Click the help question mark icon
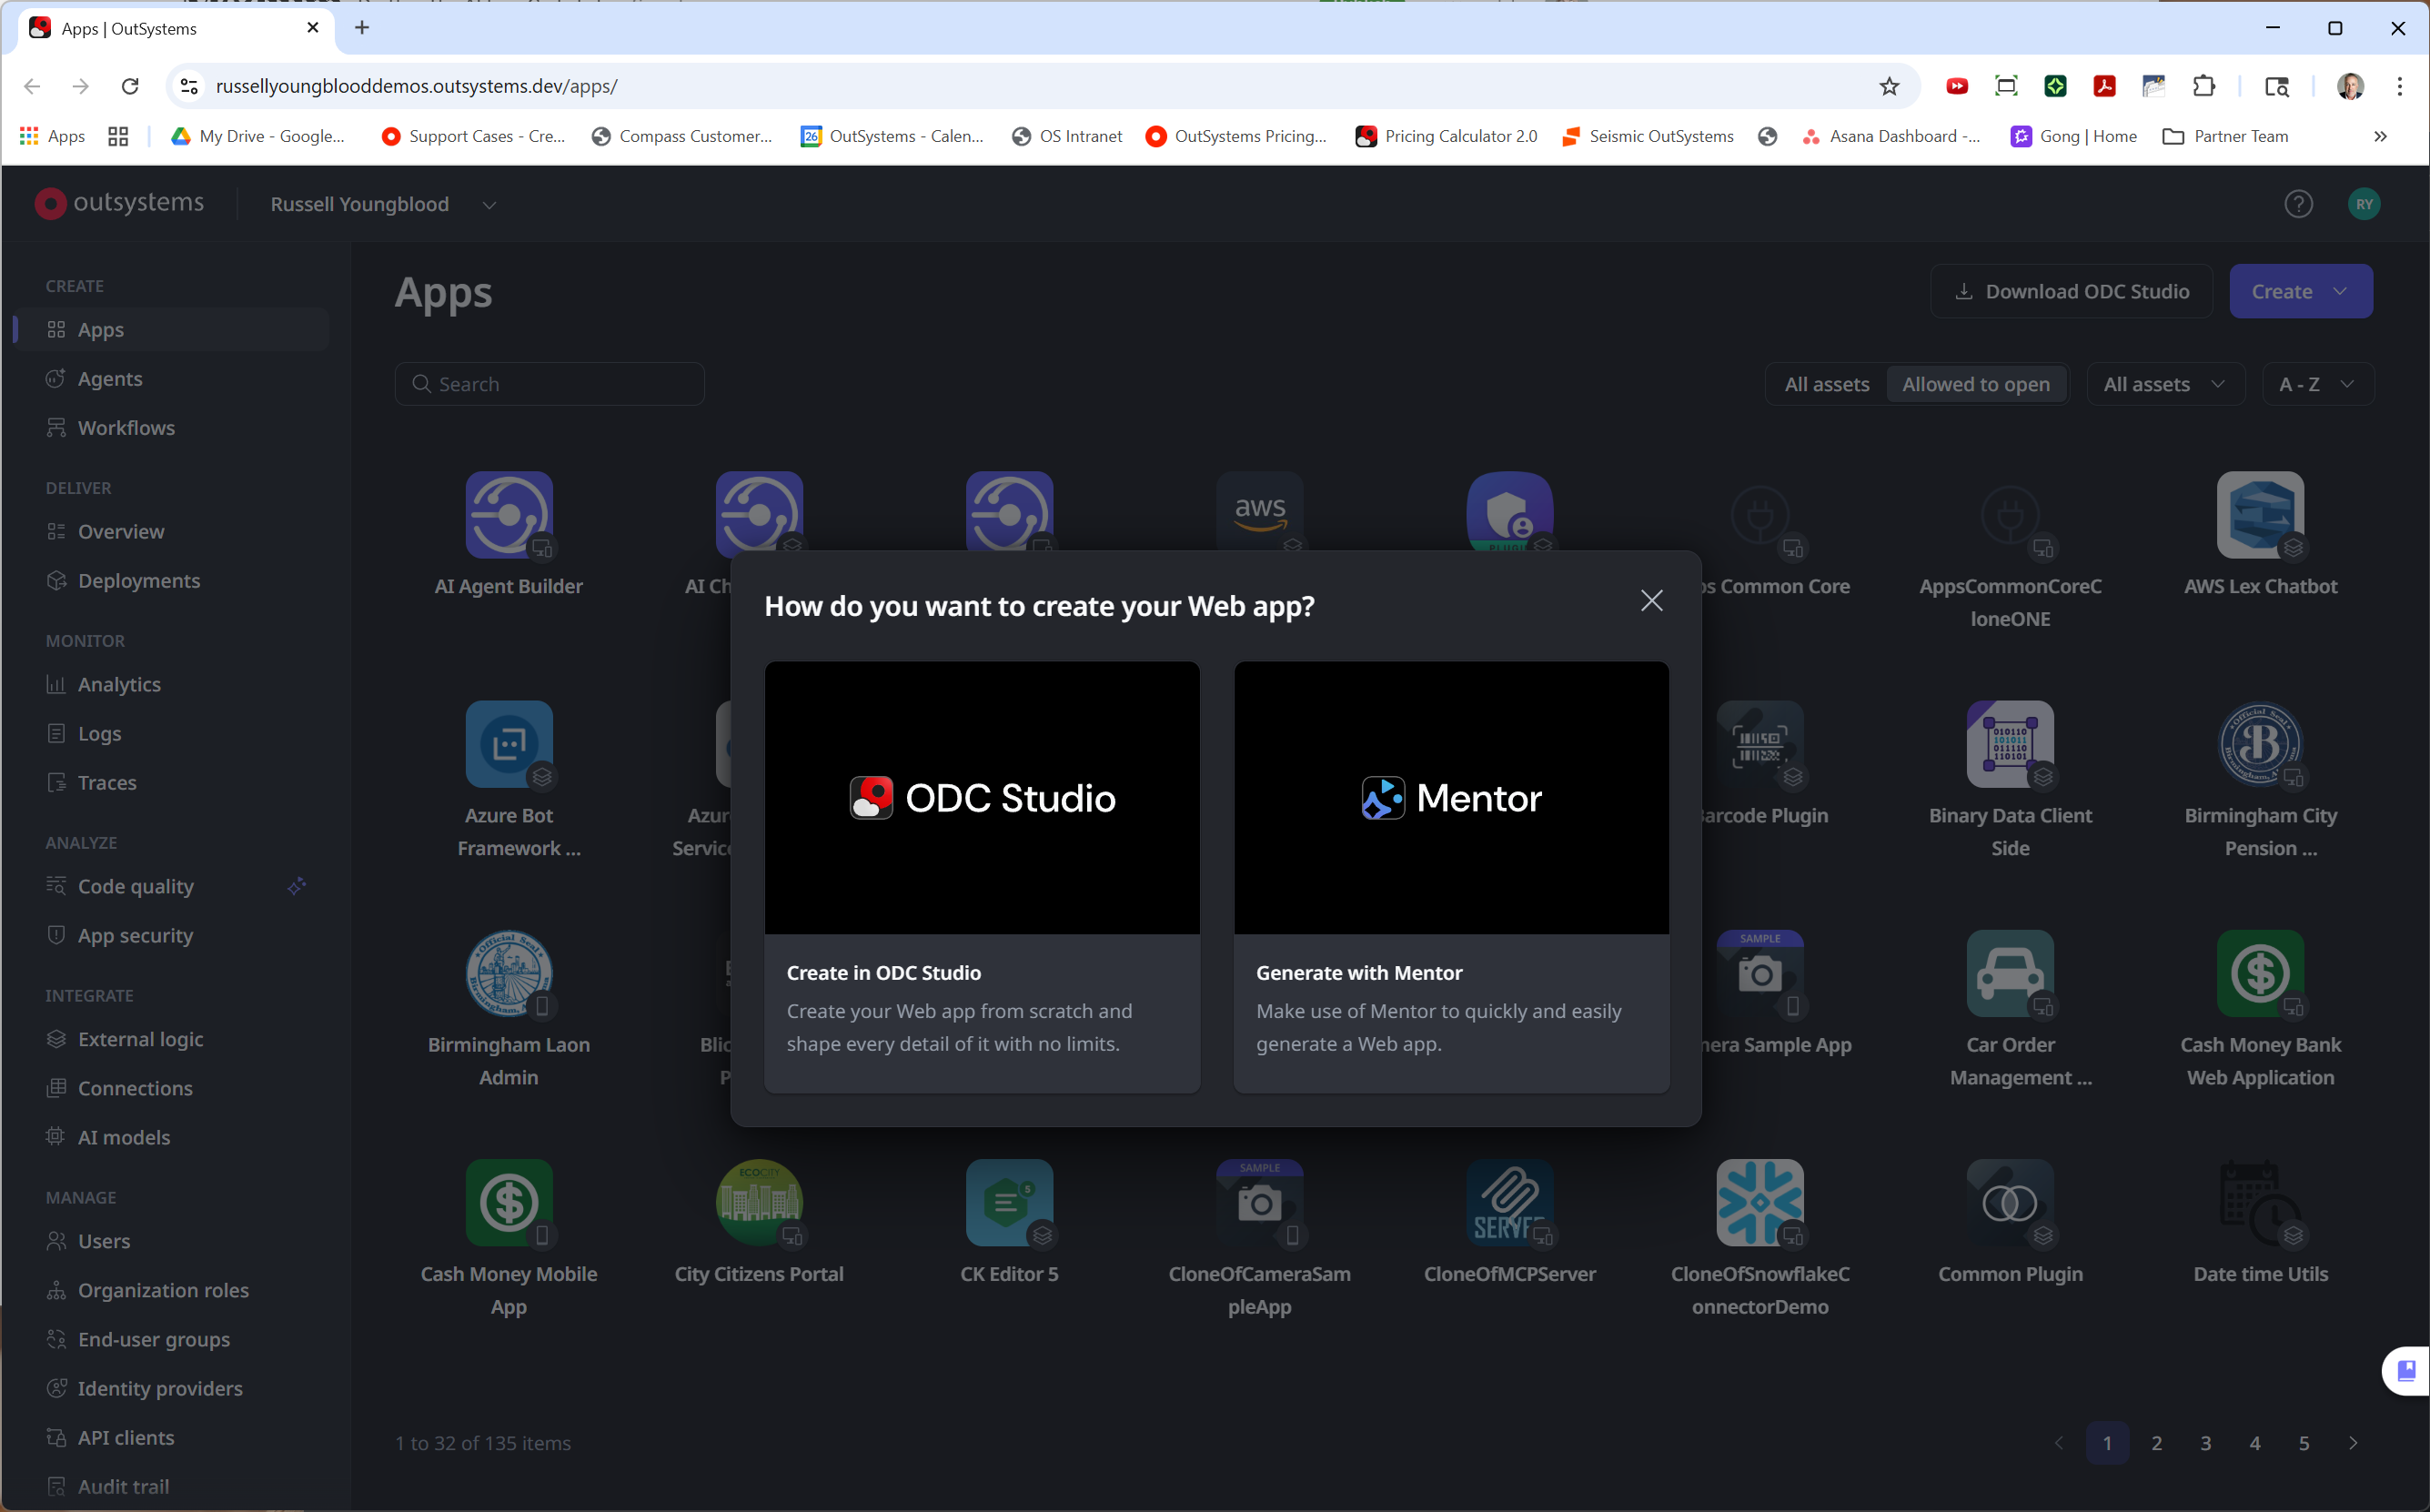Viewport: 2430px width, 1512px height. point(2299,204)
